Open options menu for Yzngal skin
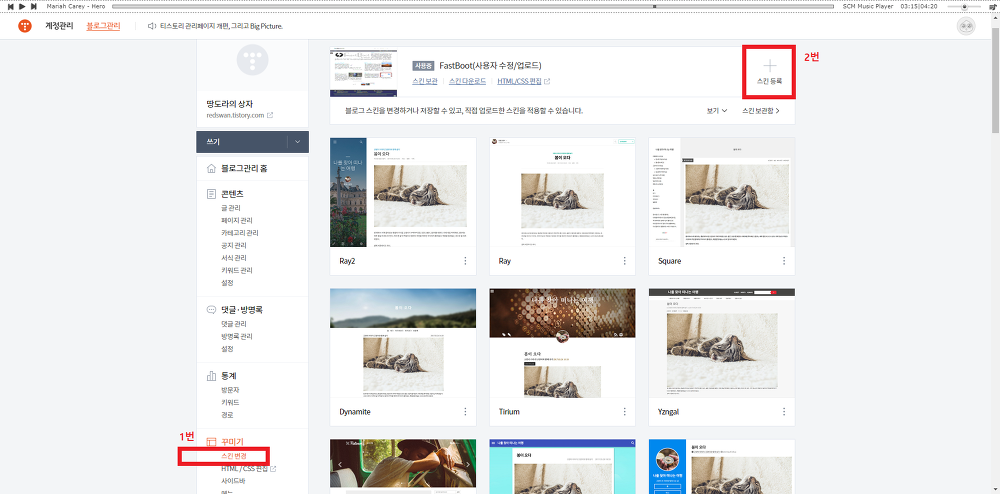The width and height of the screenshot is (1000, 494). click(x=784, y=412)
